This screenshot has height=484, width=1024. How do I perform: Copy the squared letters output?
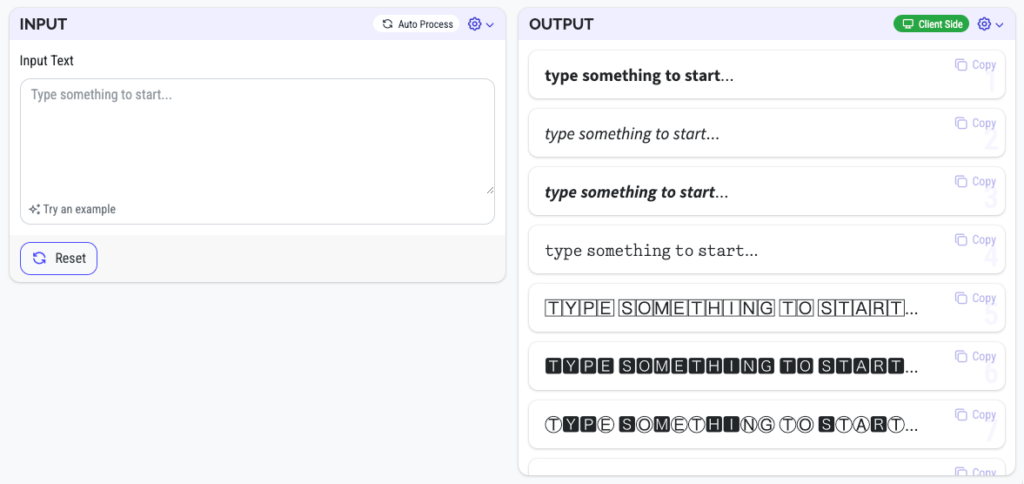(x=975, y=298)
